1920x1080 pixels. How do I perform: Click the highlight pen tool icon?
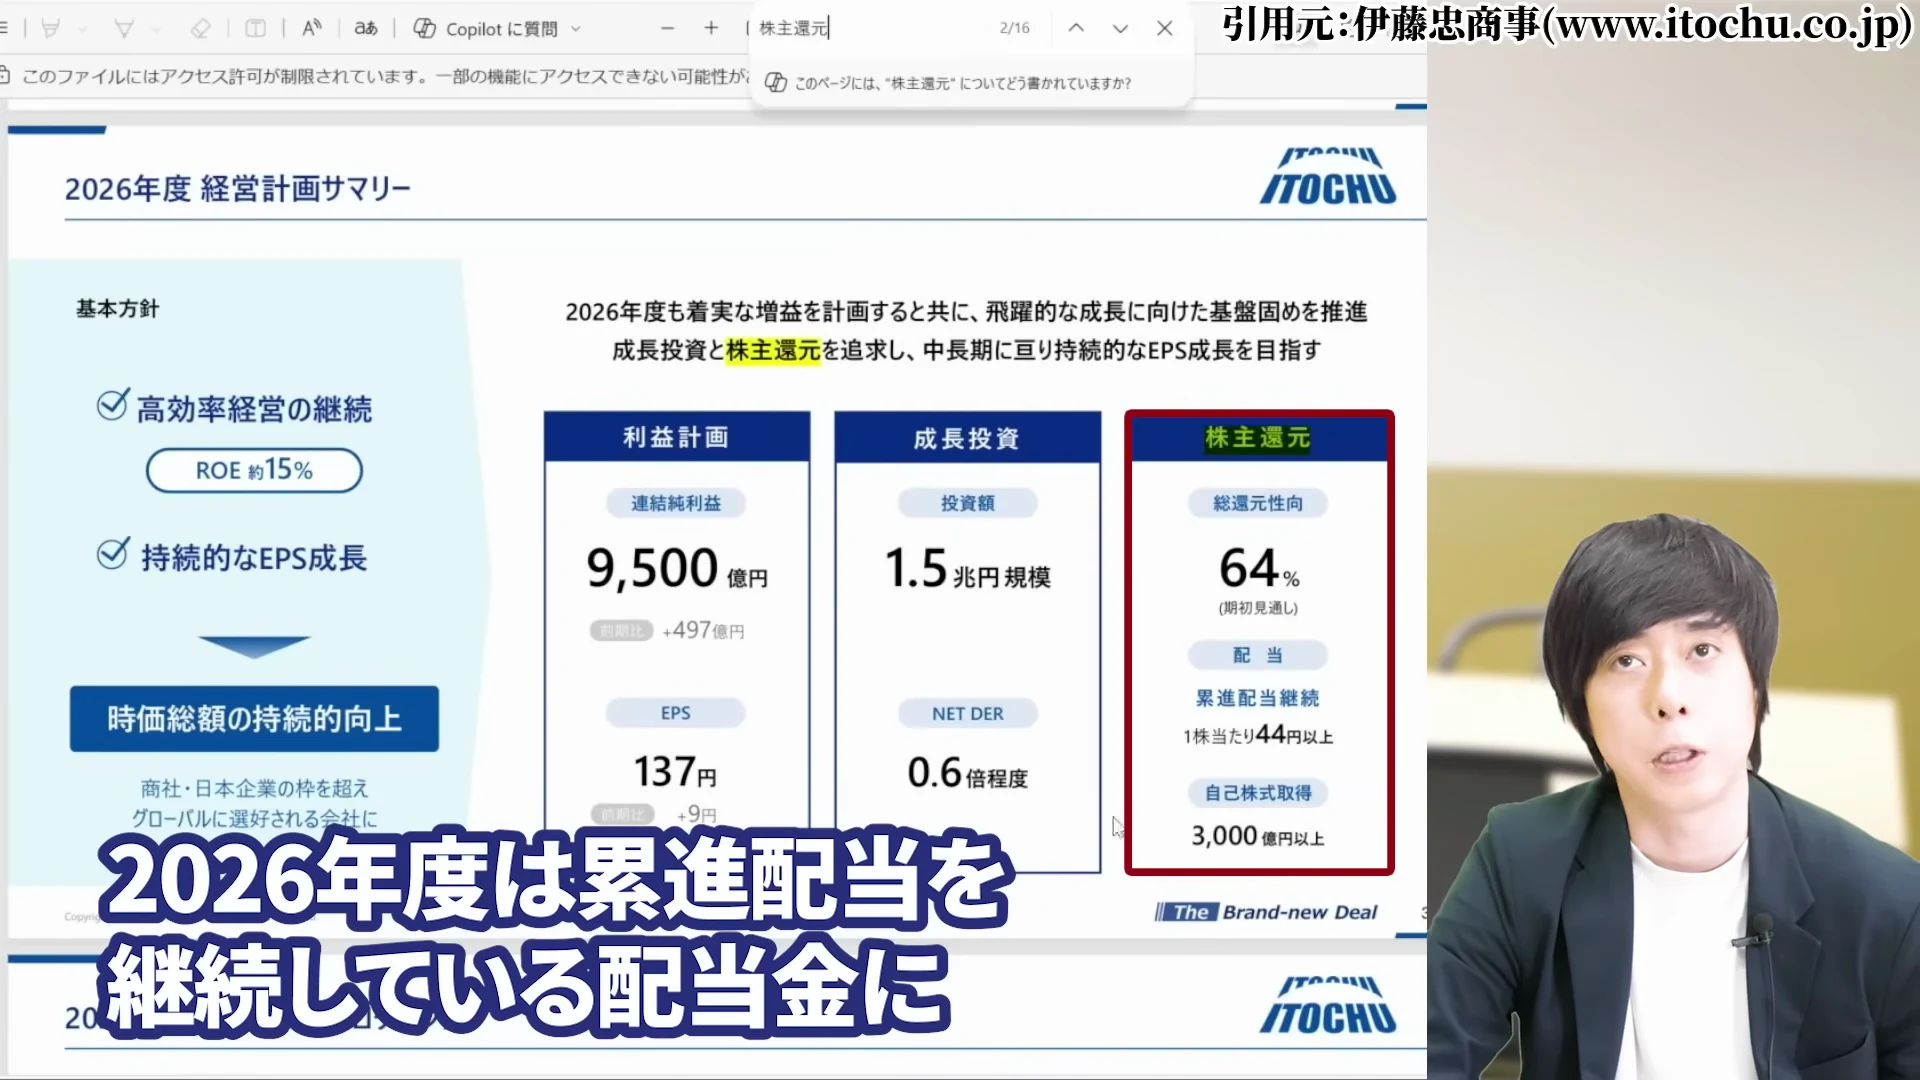(x=51, y=29)
